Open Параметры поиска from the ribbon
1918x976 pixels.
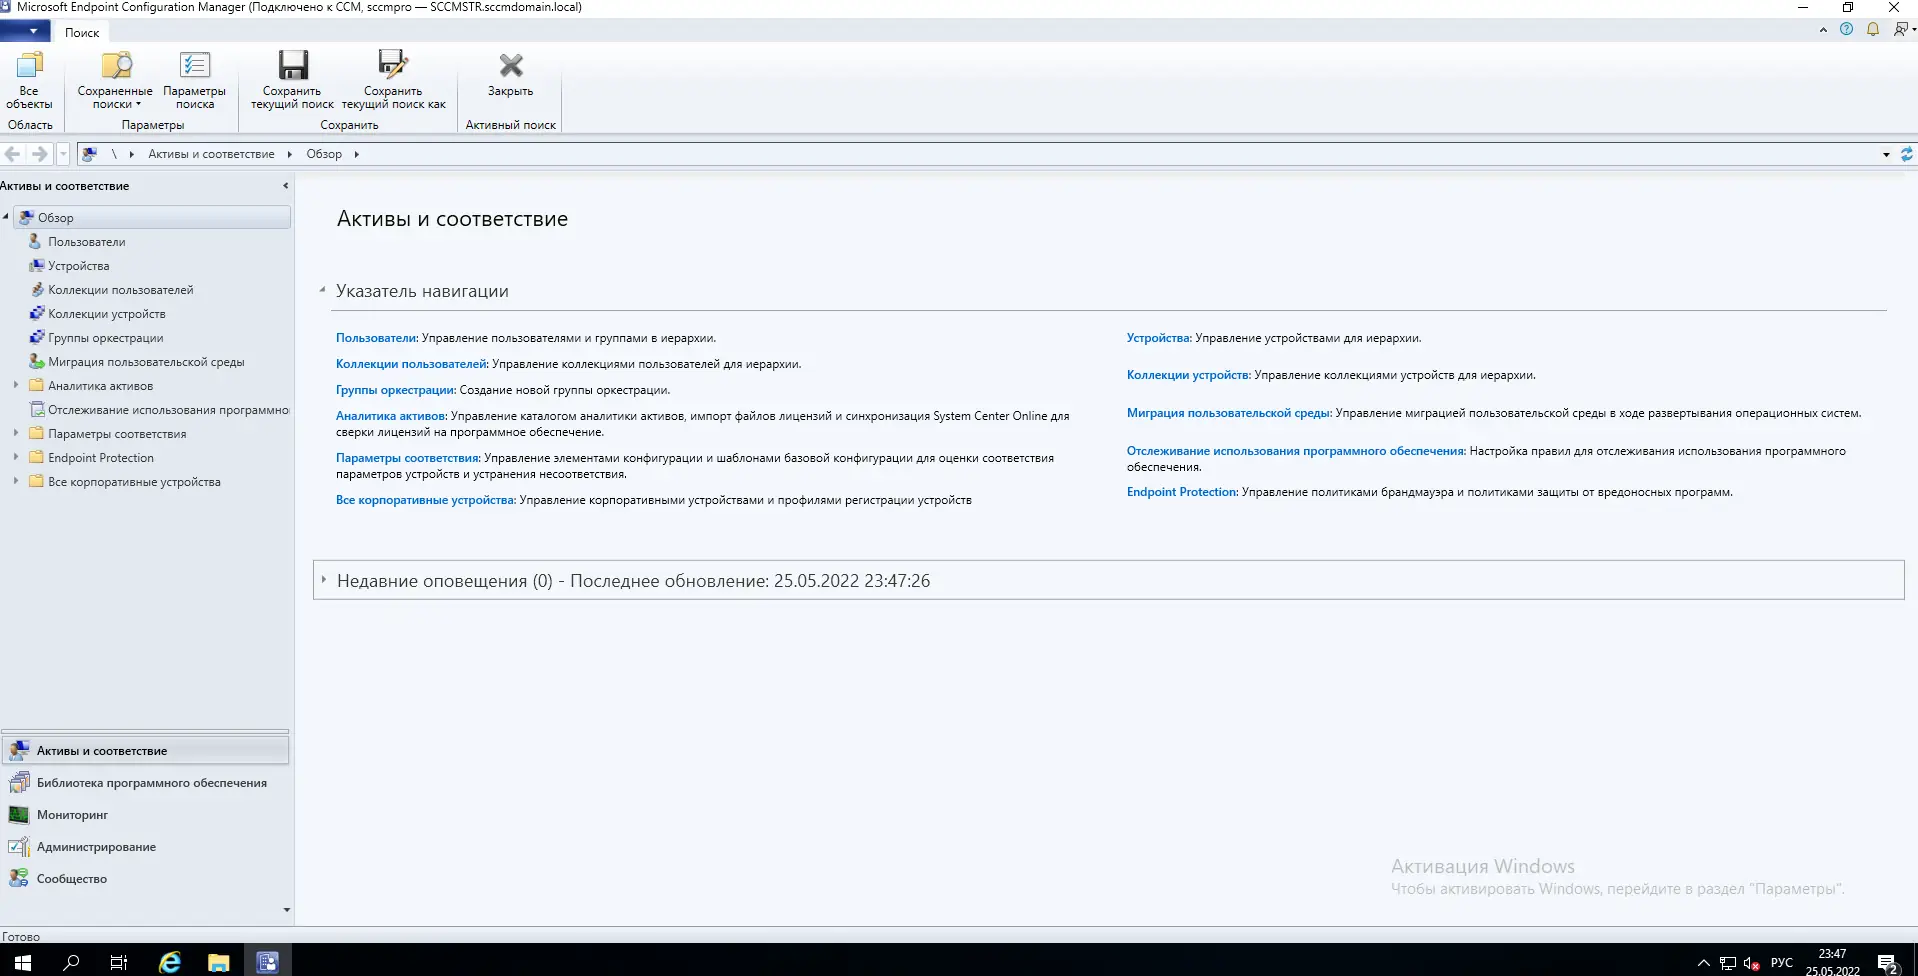coord(194,80)
